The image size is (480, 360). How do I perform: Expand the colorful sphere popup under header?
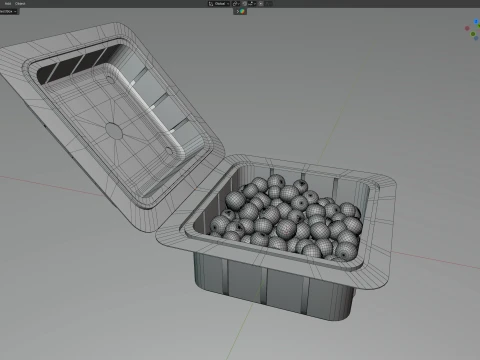tap(240, 11)
